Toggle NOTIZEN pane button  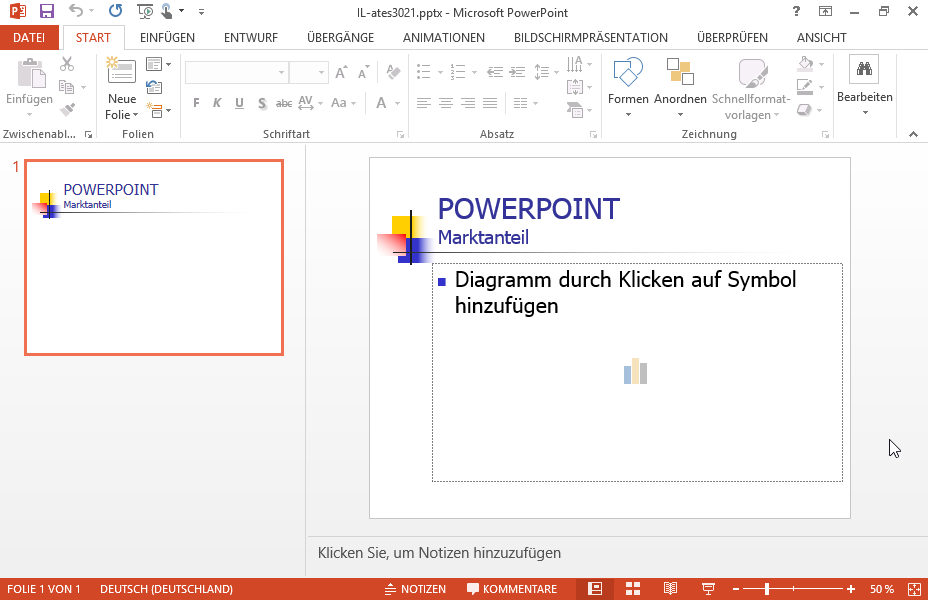(415, 589)
